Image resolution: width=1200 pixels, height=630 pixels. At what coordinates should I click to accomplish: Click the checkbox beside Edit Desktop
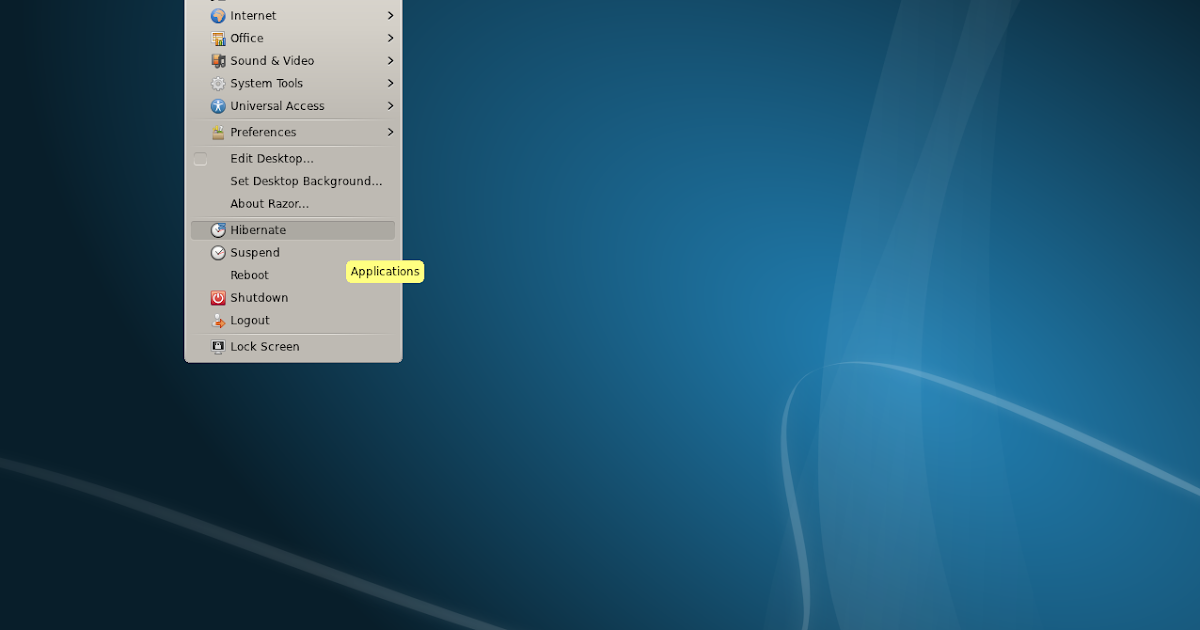[200, 158]
